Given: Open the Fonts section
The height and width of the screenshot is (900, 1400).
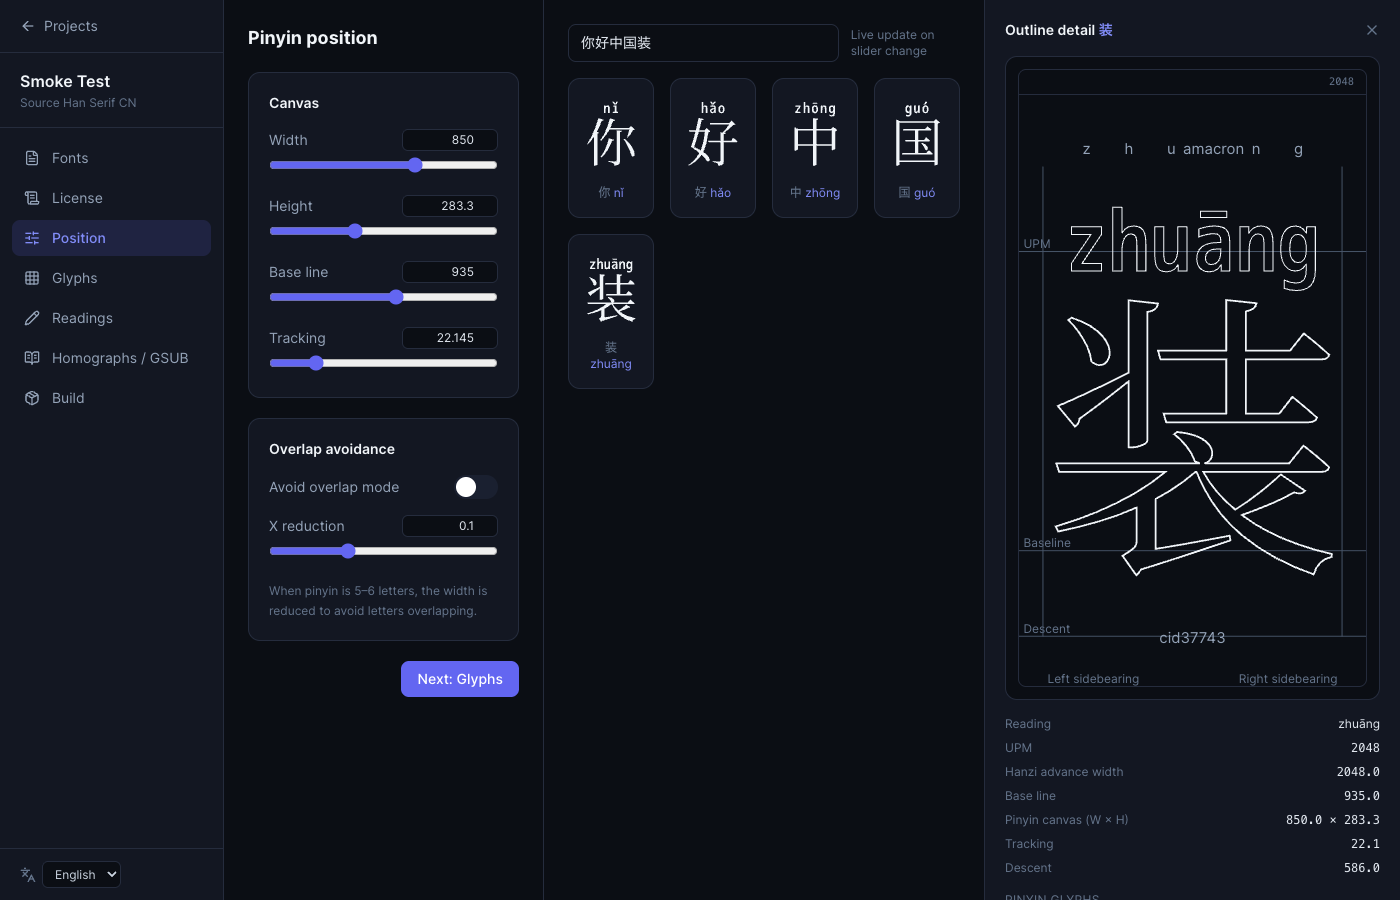Looking at the screenshot, I should coord(111,158).
